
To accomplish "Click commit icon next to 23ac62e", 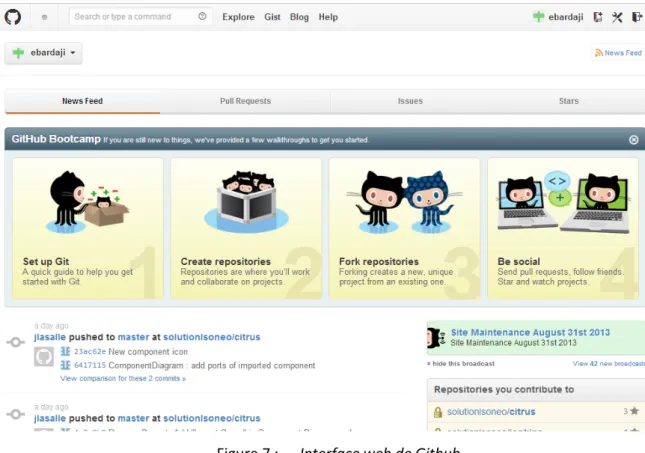I will tap(65, 351).
